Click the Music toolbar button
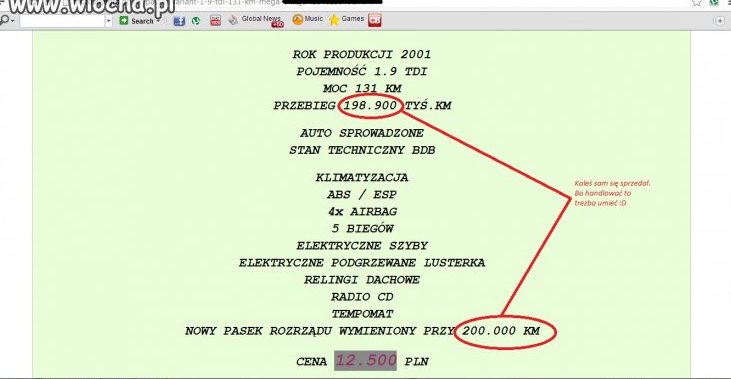Screen dimensions: 731x379 [x=308, y=19]
